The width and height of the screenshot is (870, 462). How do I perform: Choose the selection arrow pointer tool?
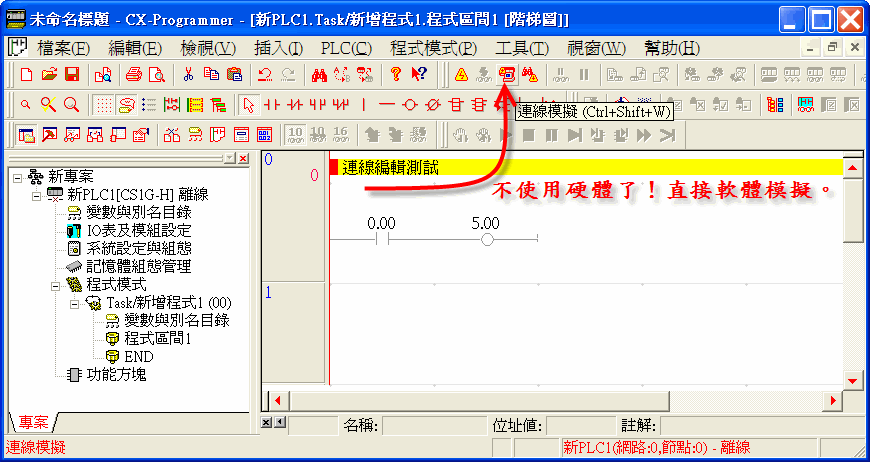249,104
